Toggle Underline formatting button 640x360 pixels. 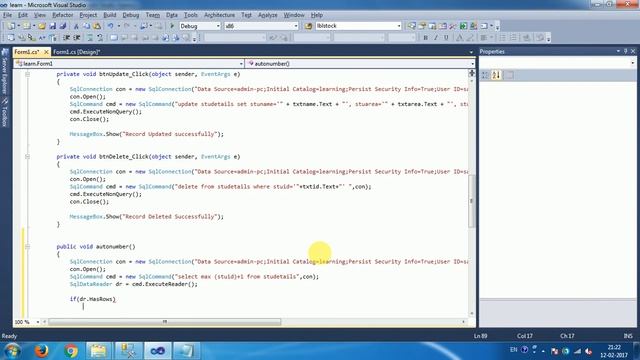[446, 38]
